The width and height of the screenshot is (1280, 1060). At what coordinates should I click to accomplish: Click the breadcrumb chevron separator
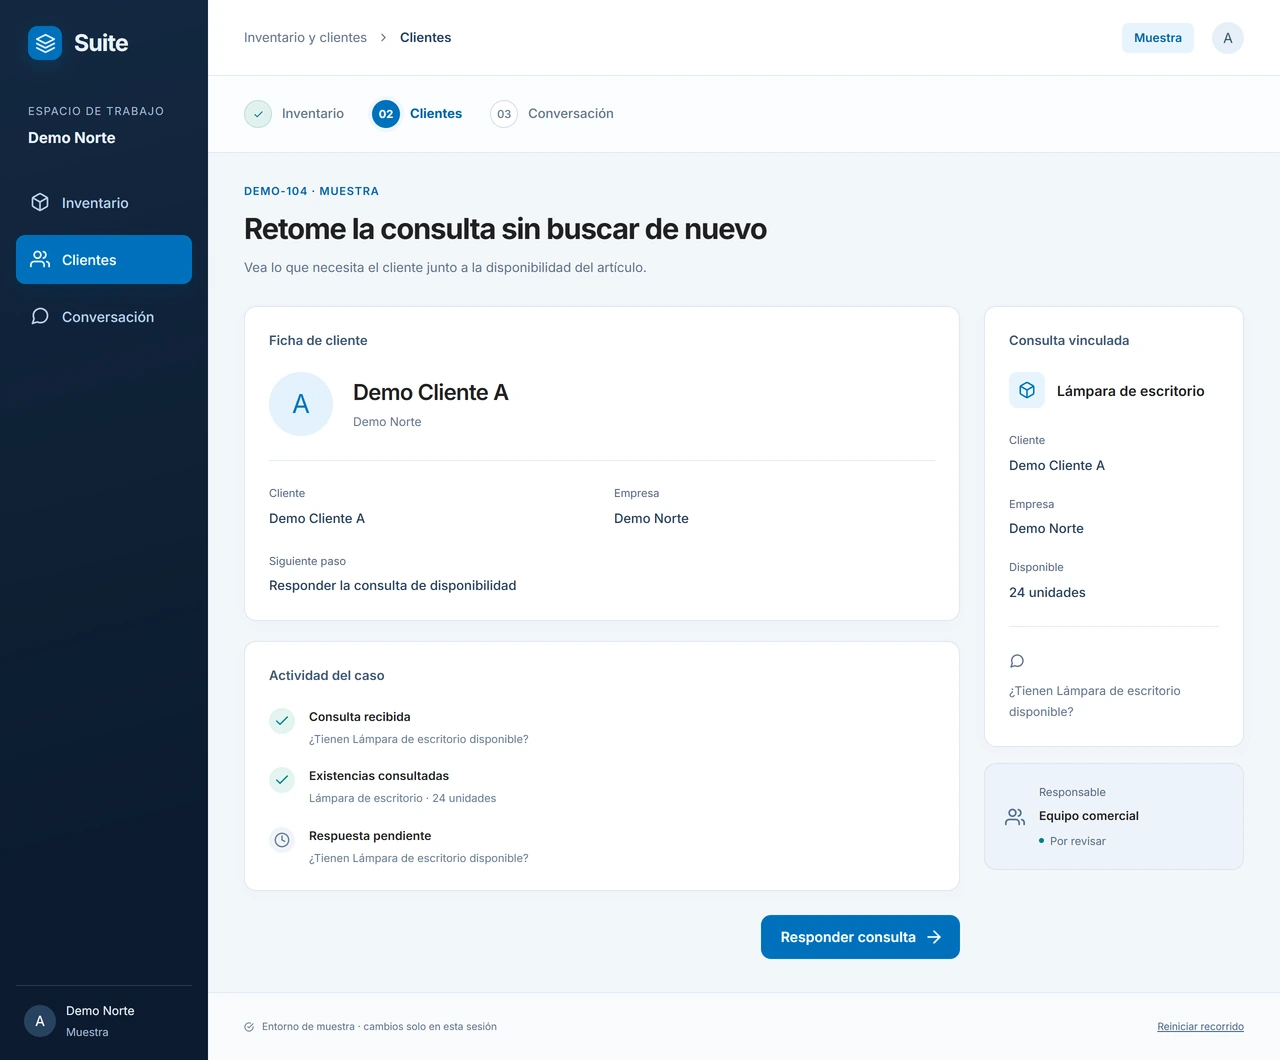pos(383,38)
